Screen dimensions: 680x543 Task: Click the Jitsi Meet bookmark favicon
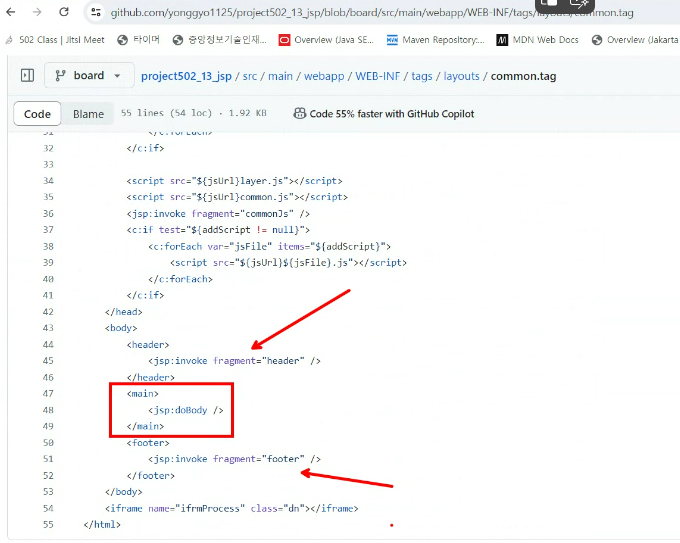click(x=10, y=40)
